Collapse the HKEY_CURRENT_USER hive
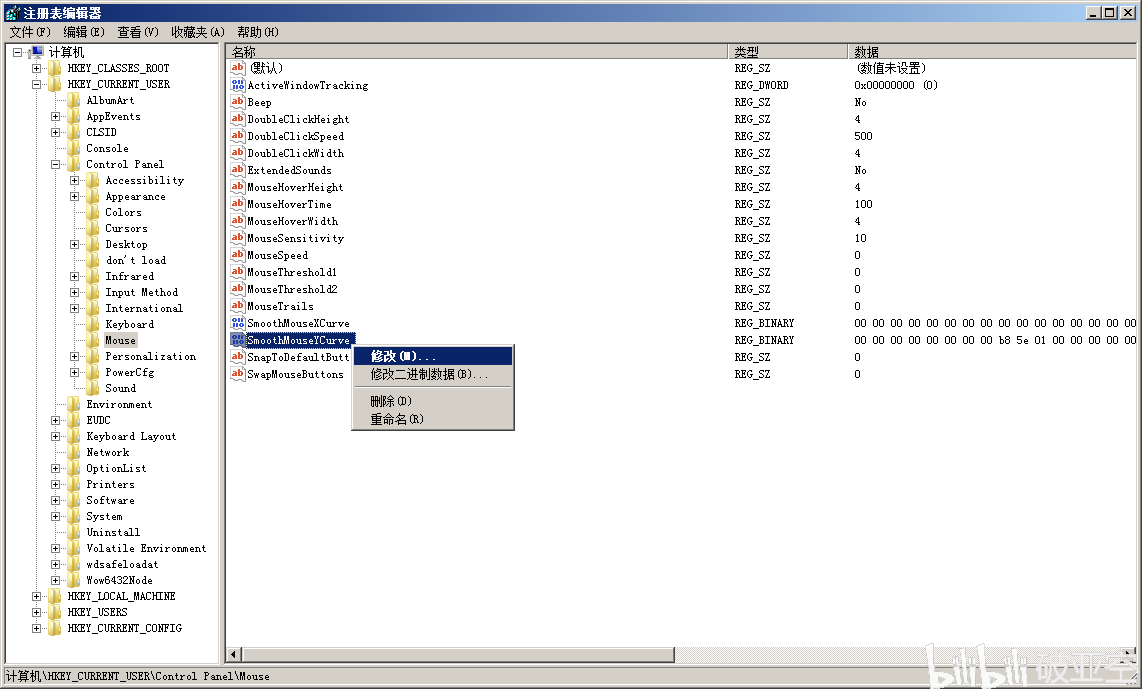This screenshot has width=1142, height=689. point(36,84)
